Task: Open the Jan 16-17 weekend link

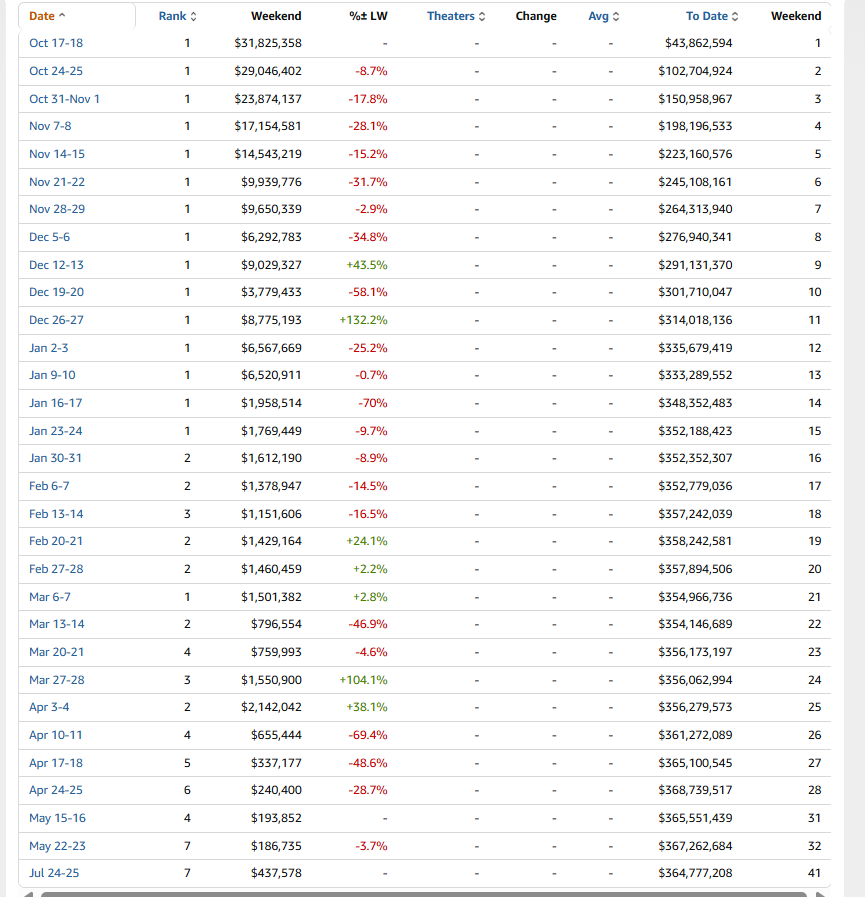Action: (55, 403)
